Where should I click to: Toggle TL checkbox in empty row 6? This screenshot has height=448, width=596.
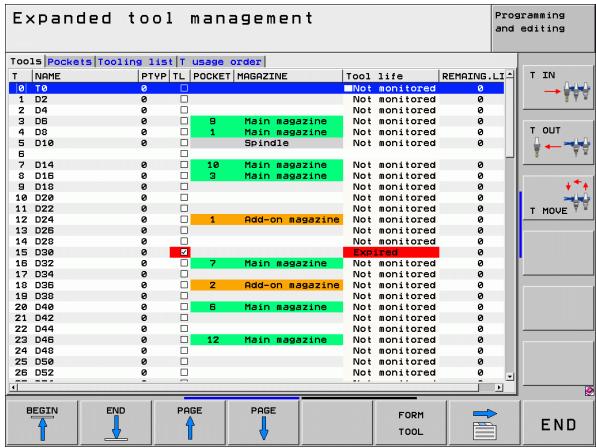click(184, 154)
